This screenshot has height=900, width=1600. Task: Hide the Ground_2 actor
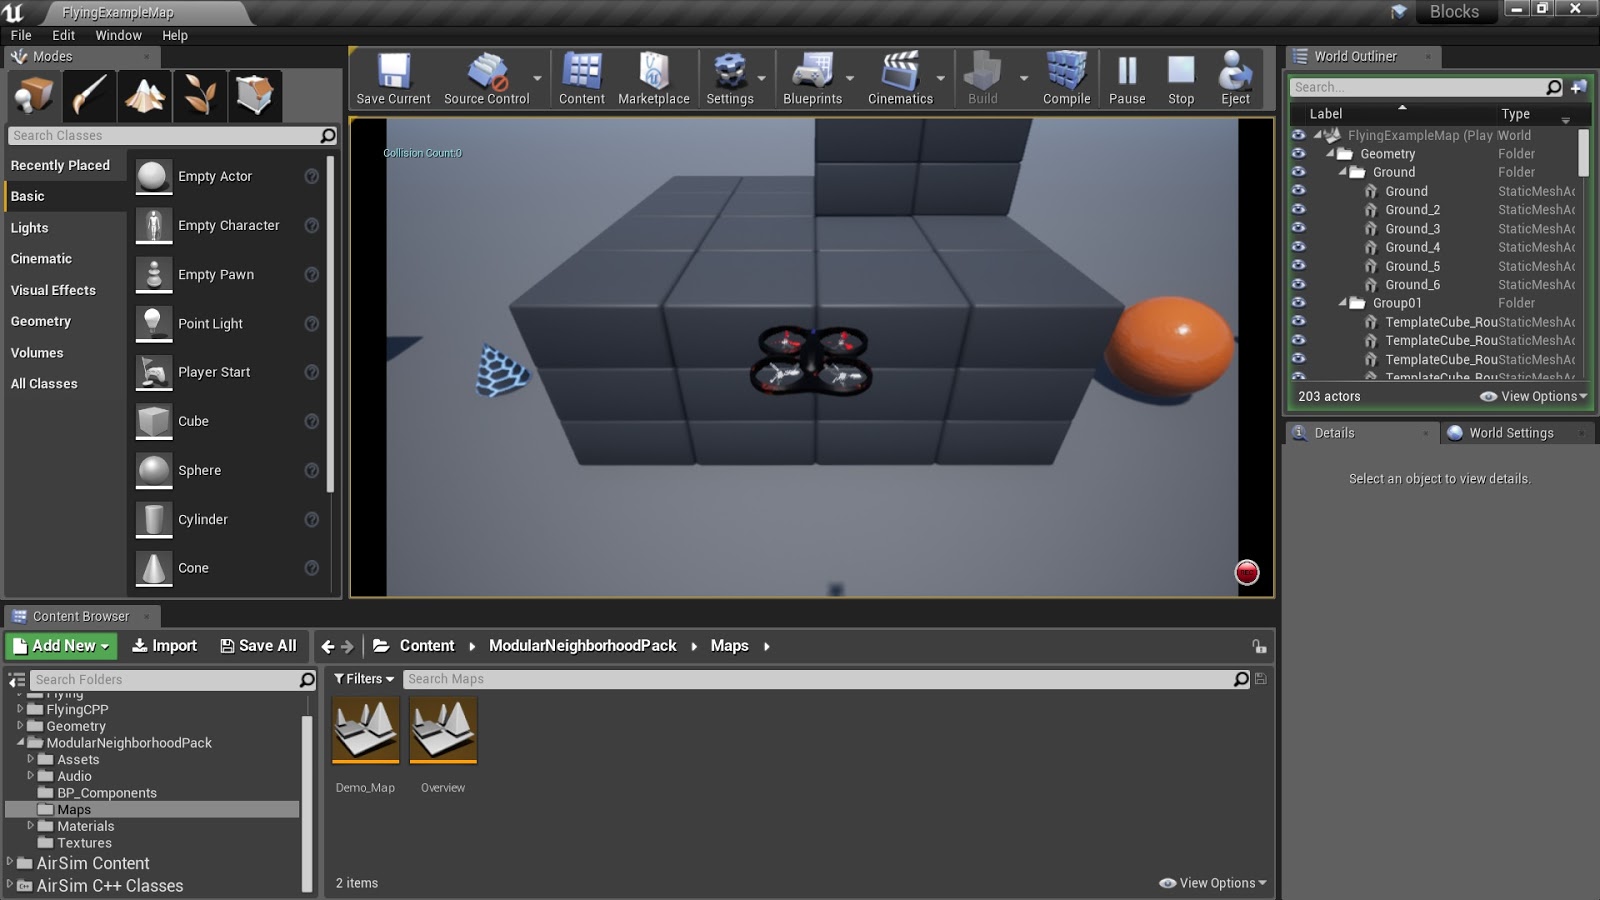[x=1298, y=210]
